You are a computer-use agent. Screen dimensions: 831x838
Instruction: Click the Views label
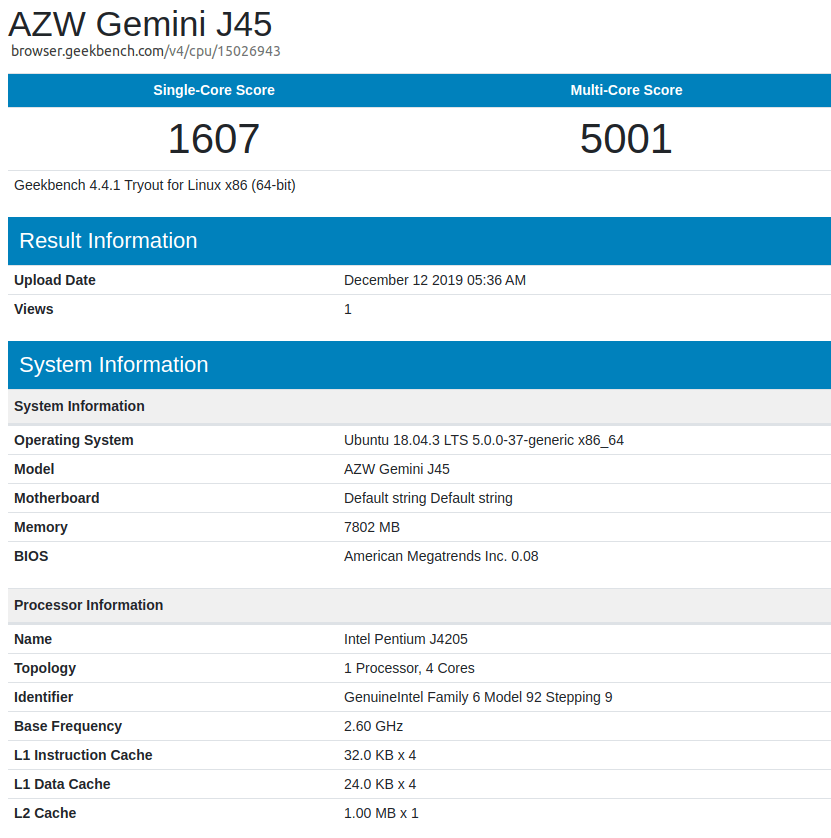(34, 309)
